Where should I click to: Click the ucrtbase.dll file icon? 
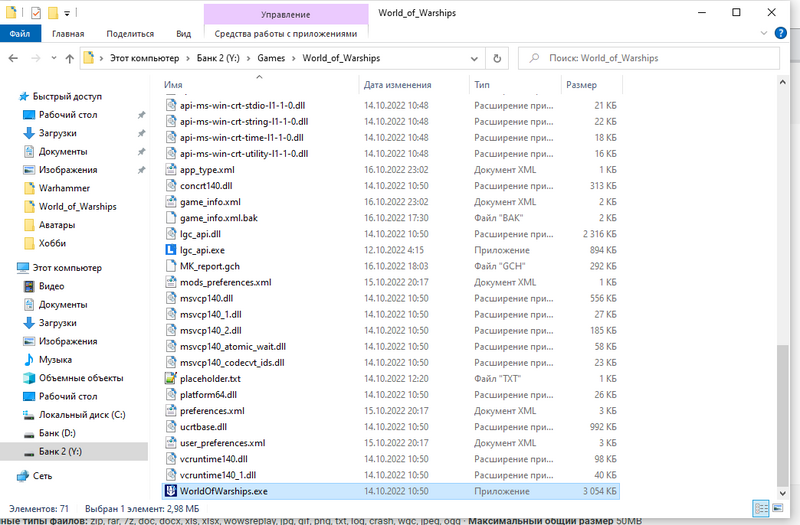pyautogui.click(x=170, y=427)
